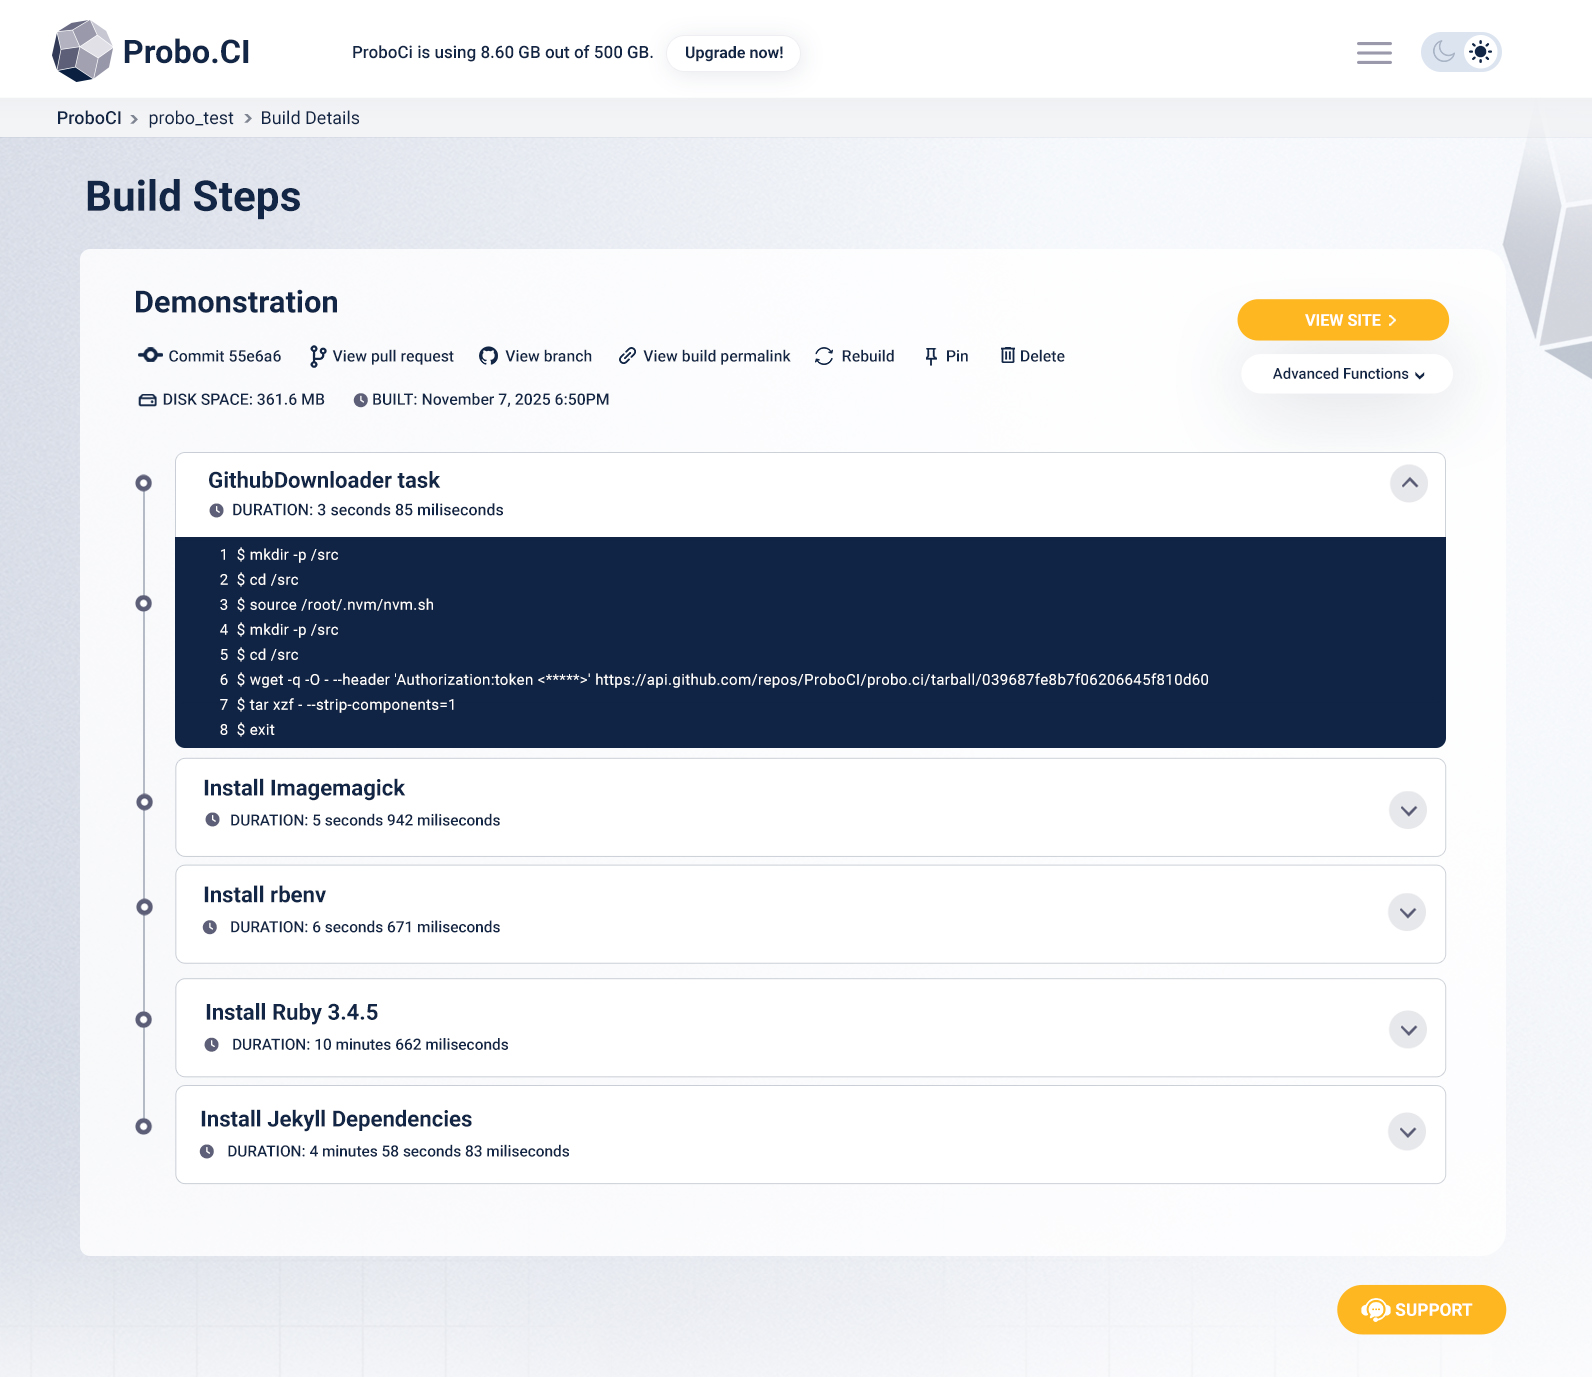The width and height of the screenshot is (1592, 1377).
Task: Click the Install Jekyll Dependencies timeline marker
Action: point(144,1127)
